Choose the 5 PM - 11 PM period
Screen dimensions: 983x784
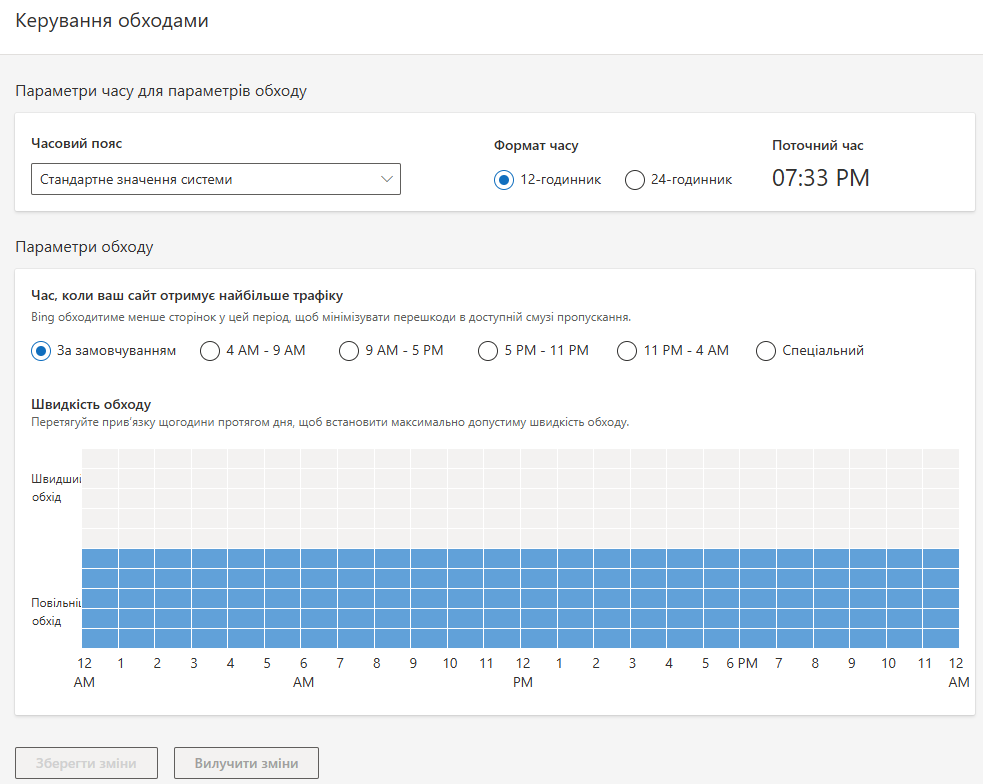point(487,351)
